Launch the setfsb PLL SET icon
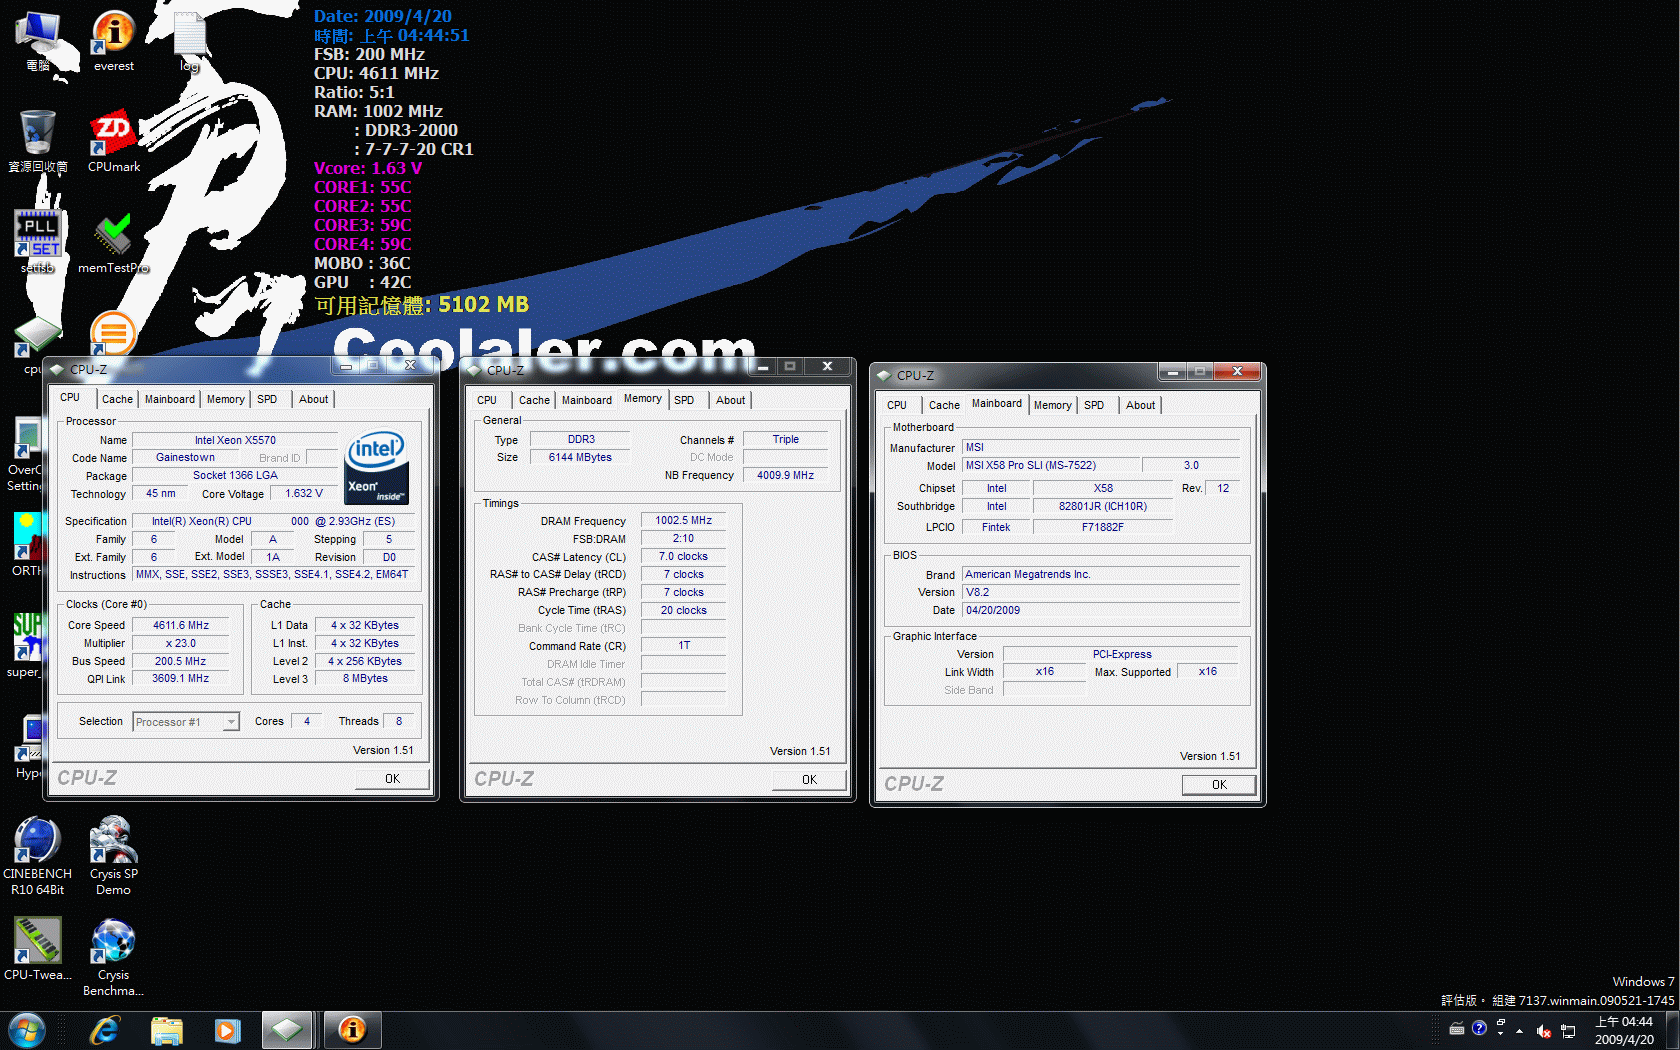The width and height of the screenshot is (1680, 1050). tap(38, 241)
